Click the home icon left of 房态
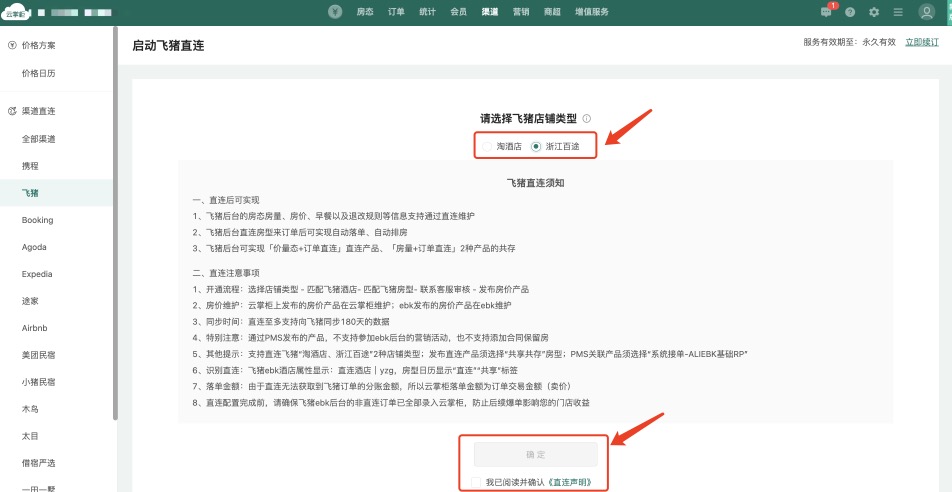The image size is (952, 492). coord(335,12)
